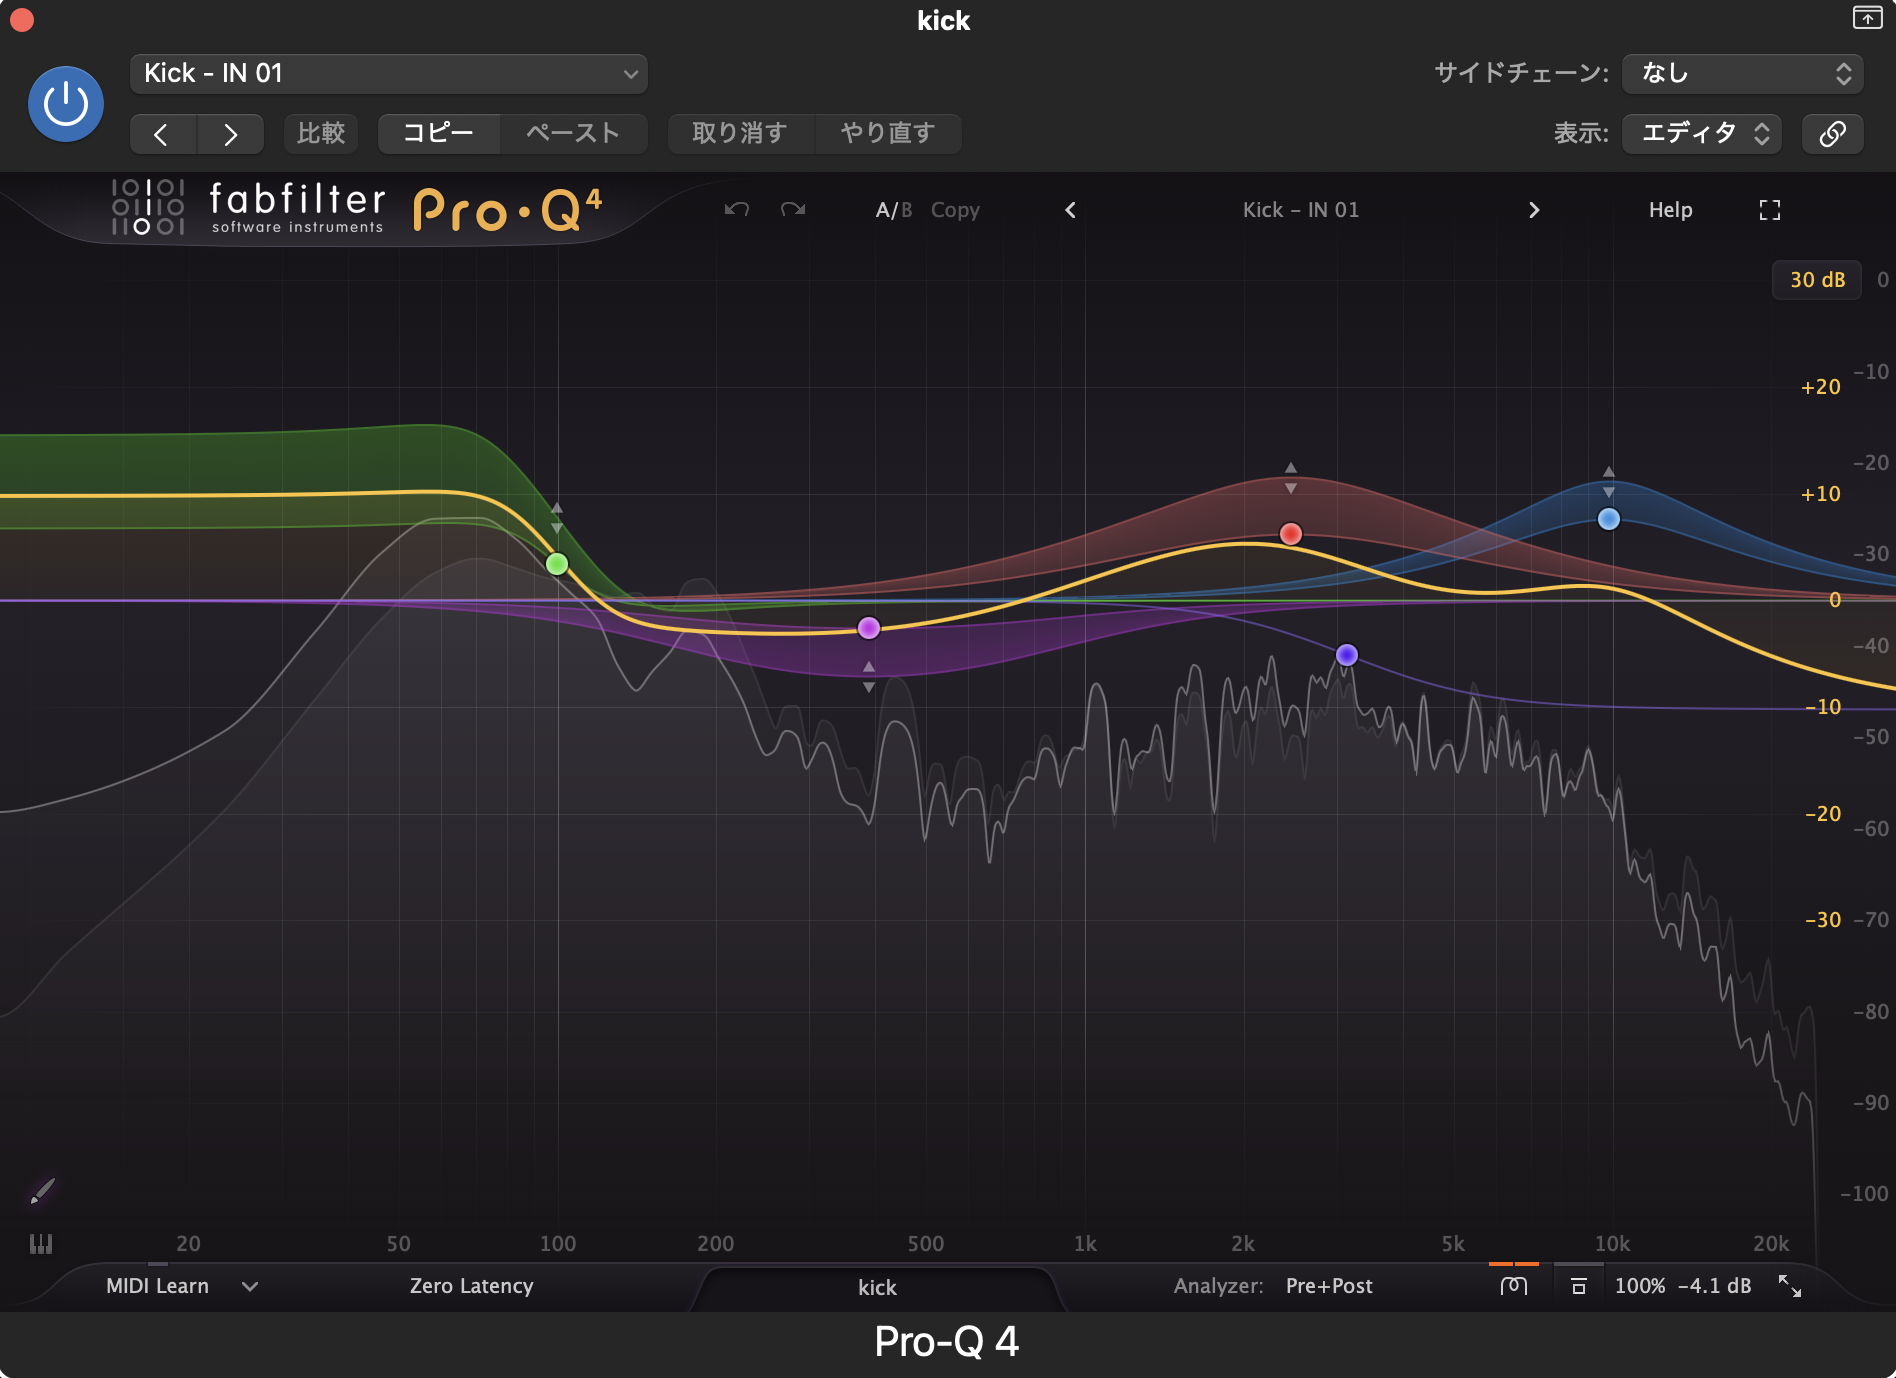Open the Help menu
The image size is (1896, 1378).
(1670, 210)
